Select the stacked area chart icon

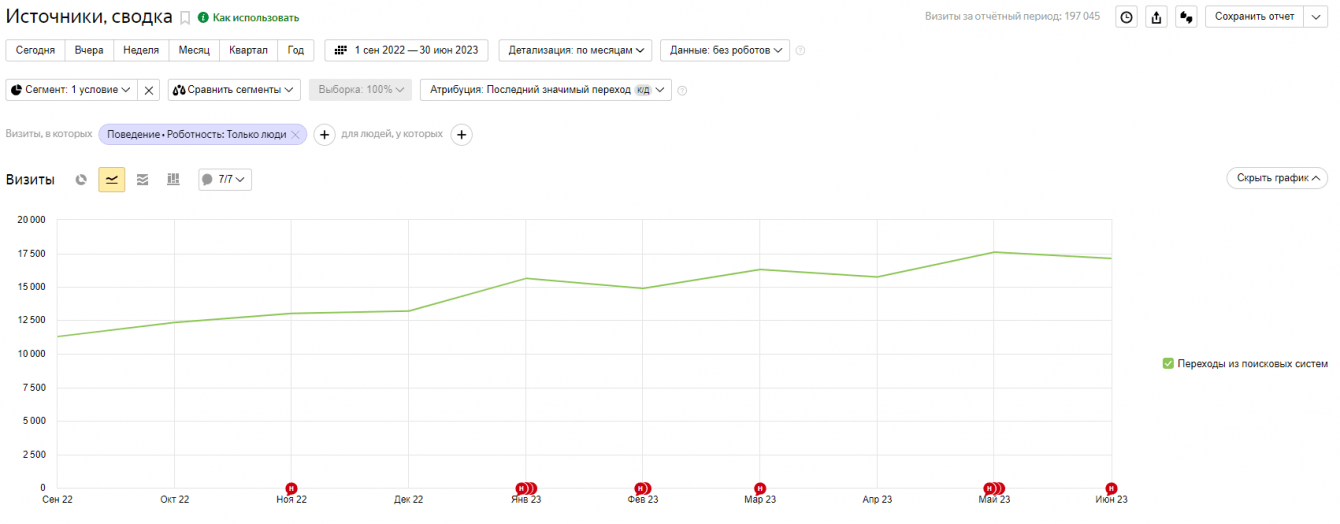[142, 180]
